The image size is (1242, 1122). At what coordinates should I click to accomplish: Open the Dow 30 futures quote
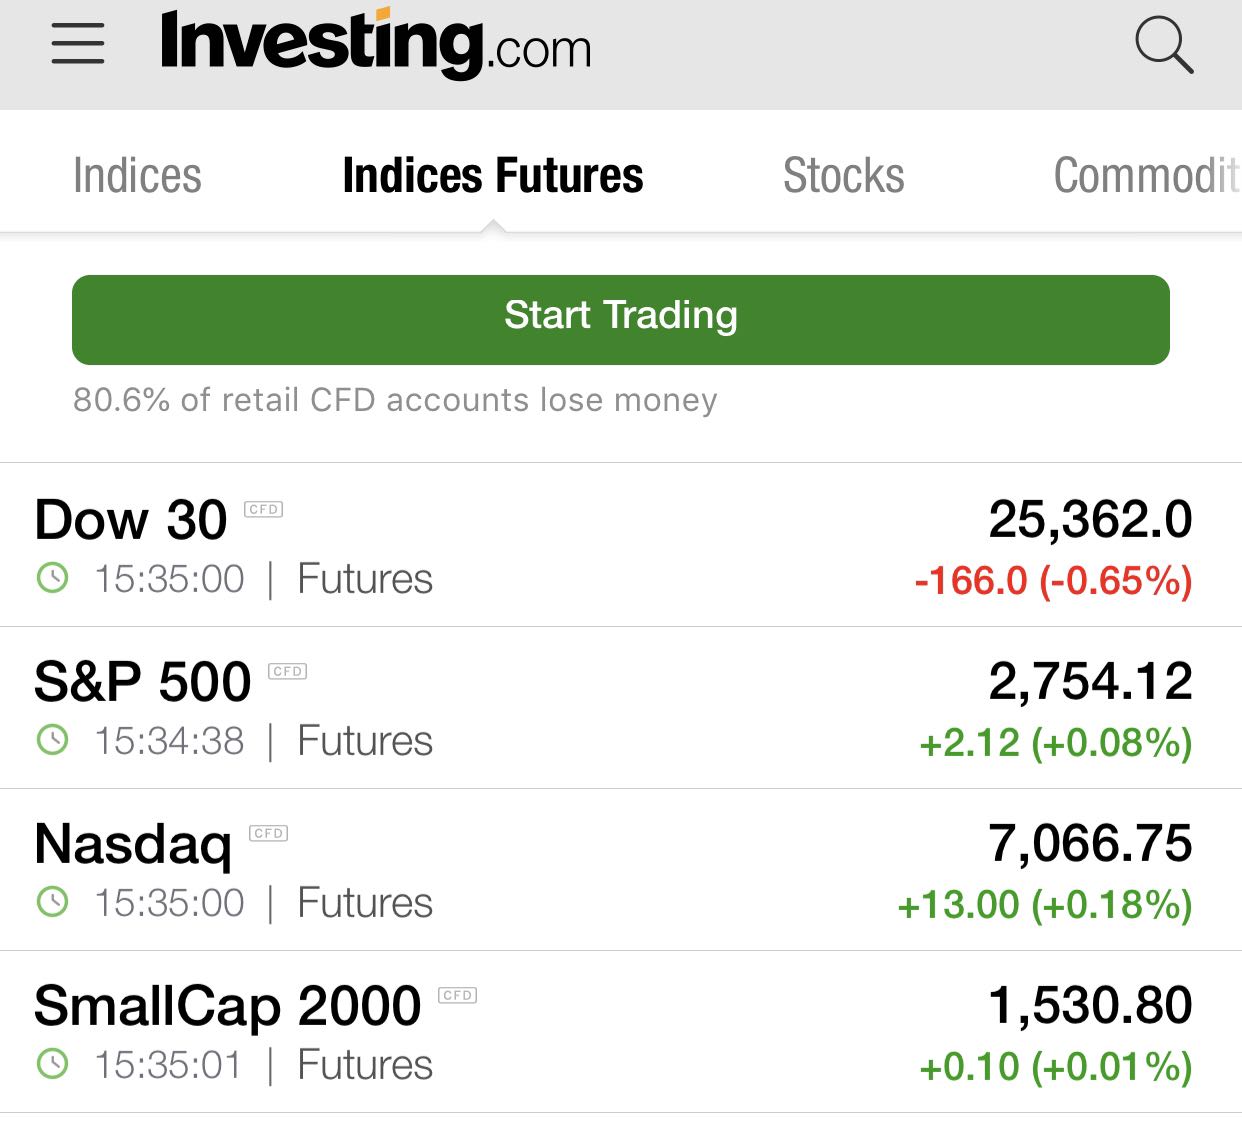[x=131, y=521]
